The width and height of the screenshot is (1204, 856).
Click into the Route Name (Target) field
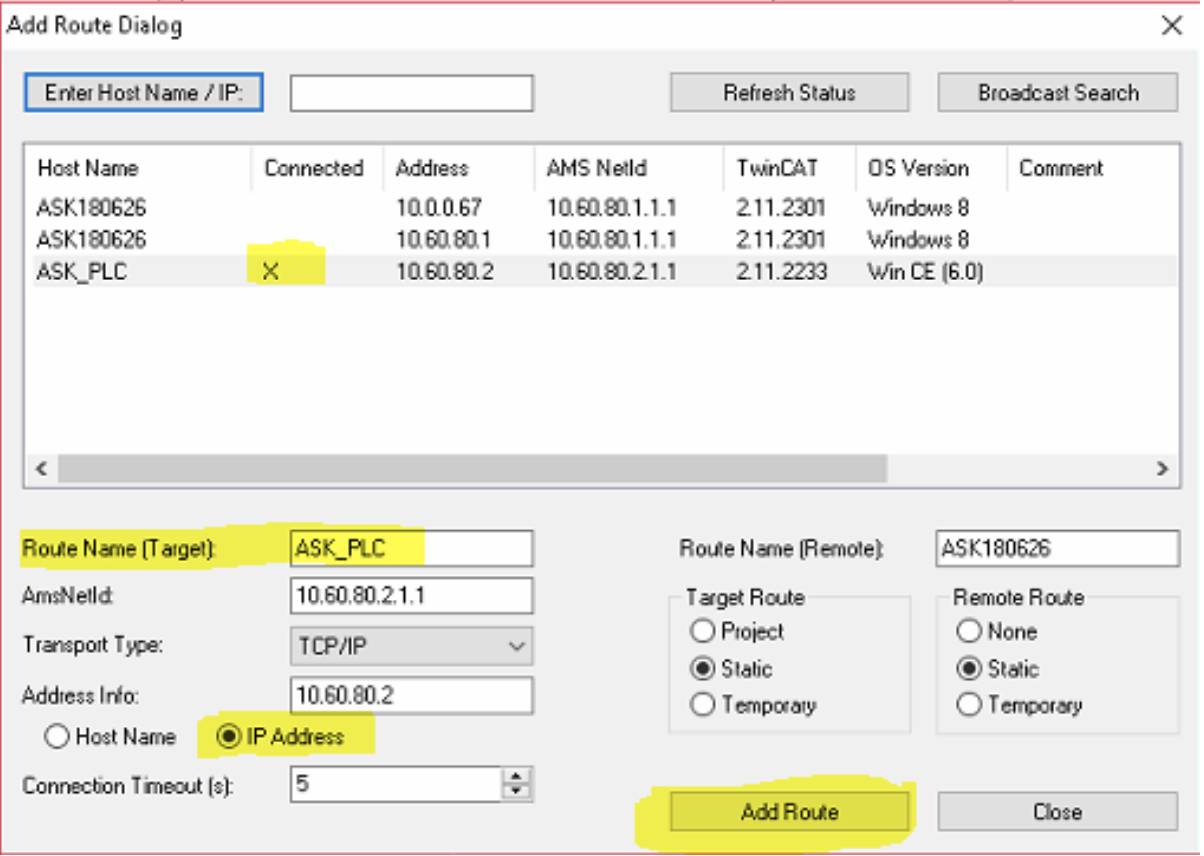[x=410, y=548]
